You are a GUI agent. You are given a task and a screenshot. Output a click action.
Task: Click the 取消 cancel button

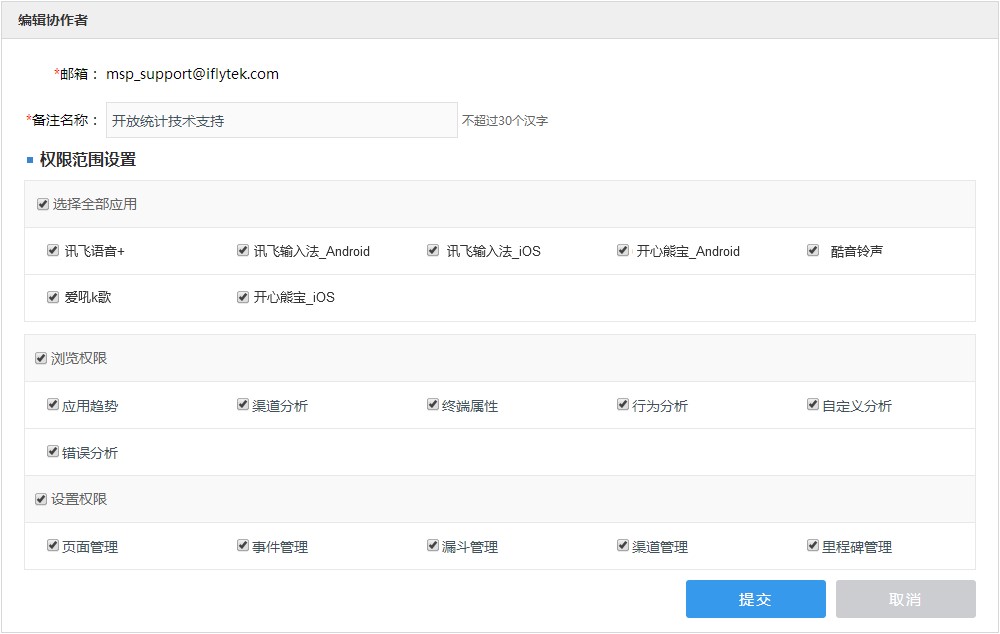(906, 599)
